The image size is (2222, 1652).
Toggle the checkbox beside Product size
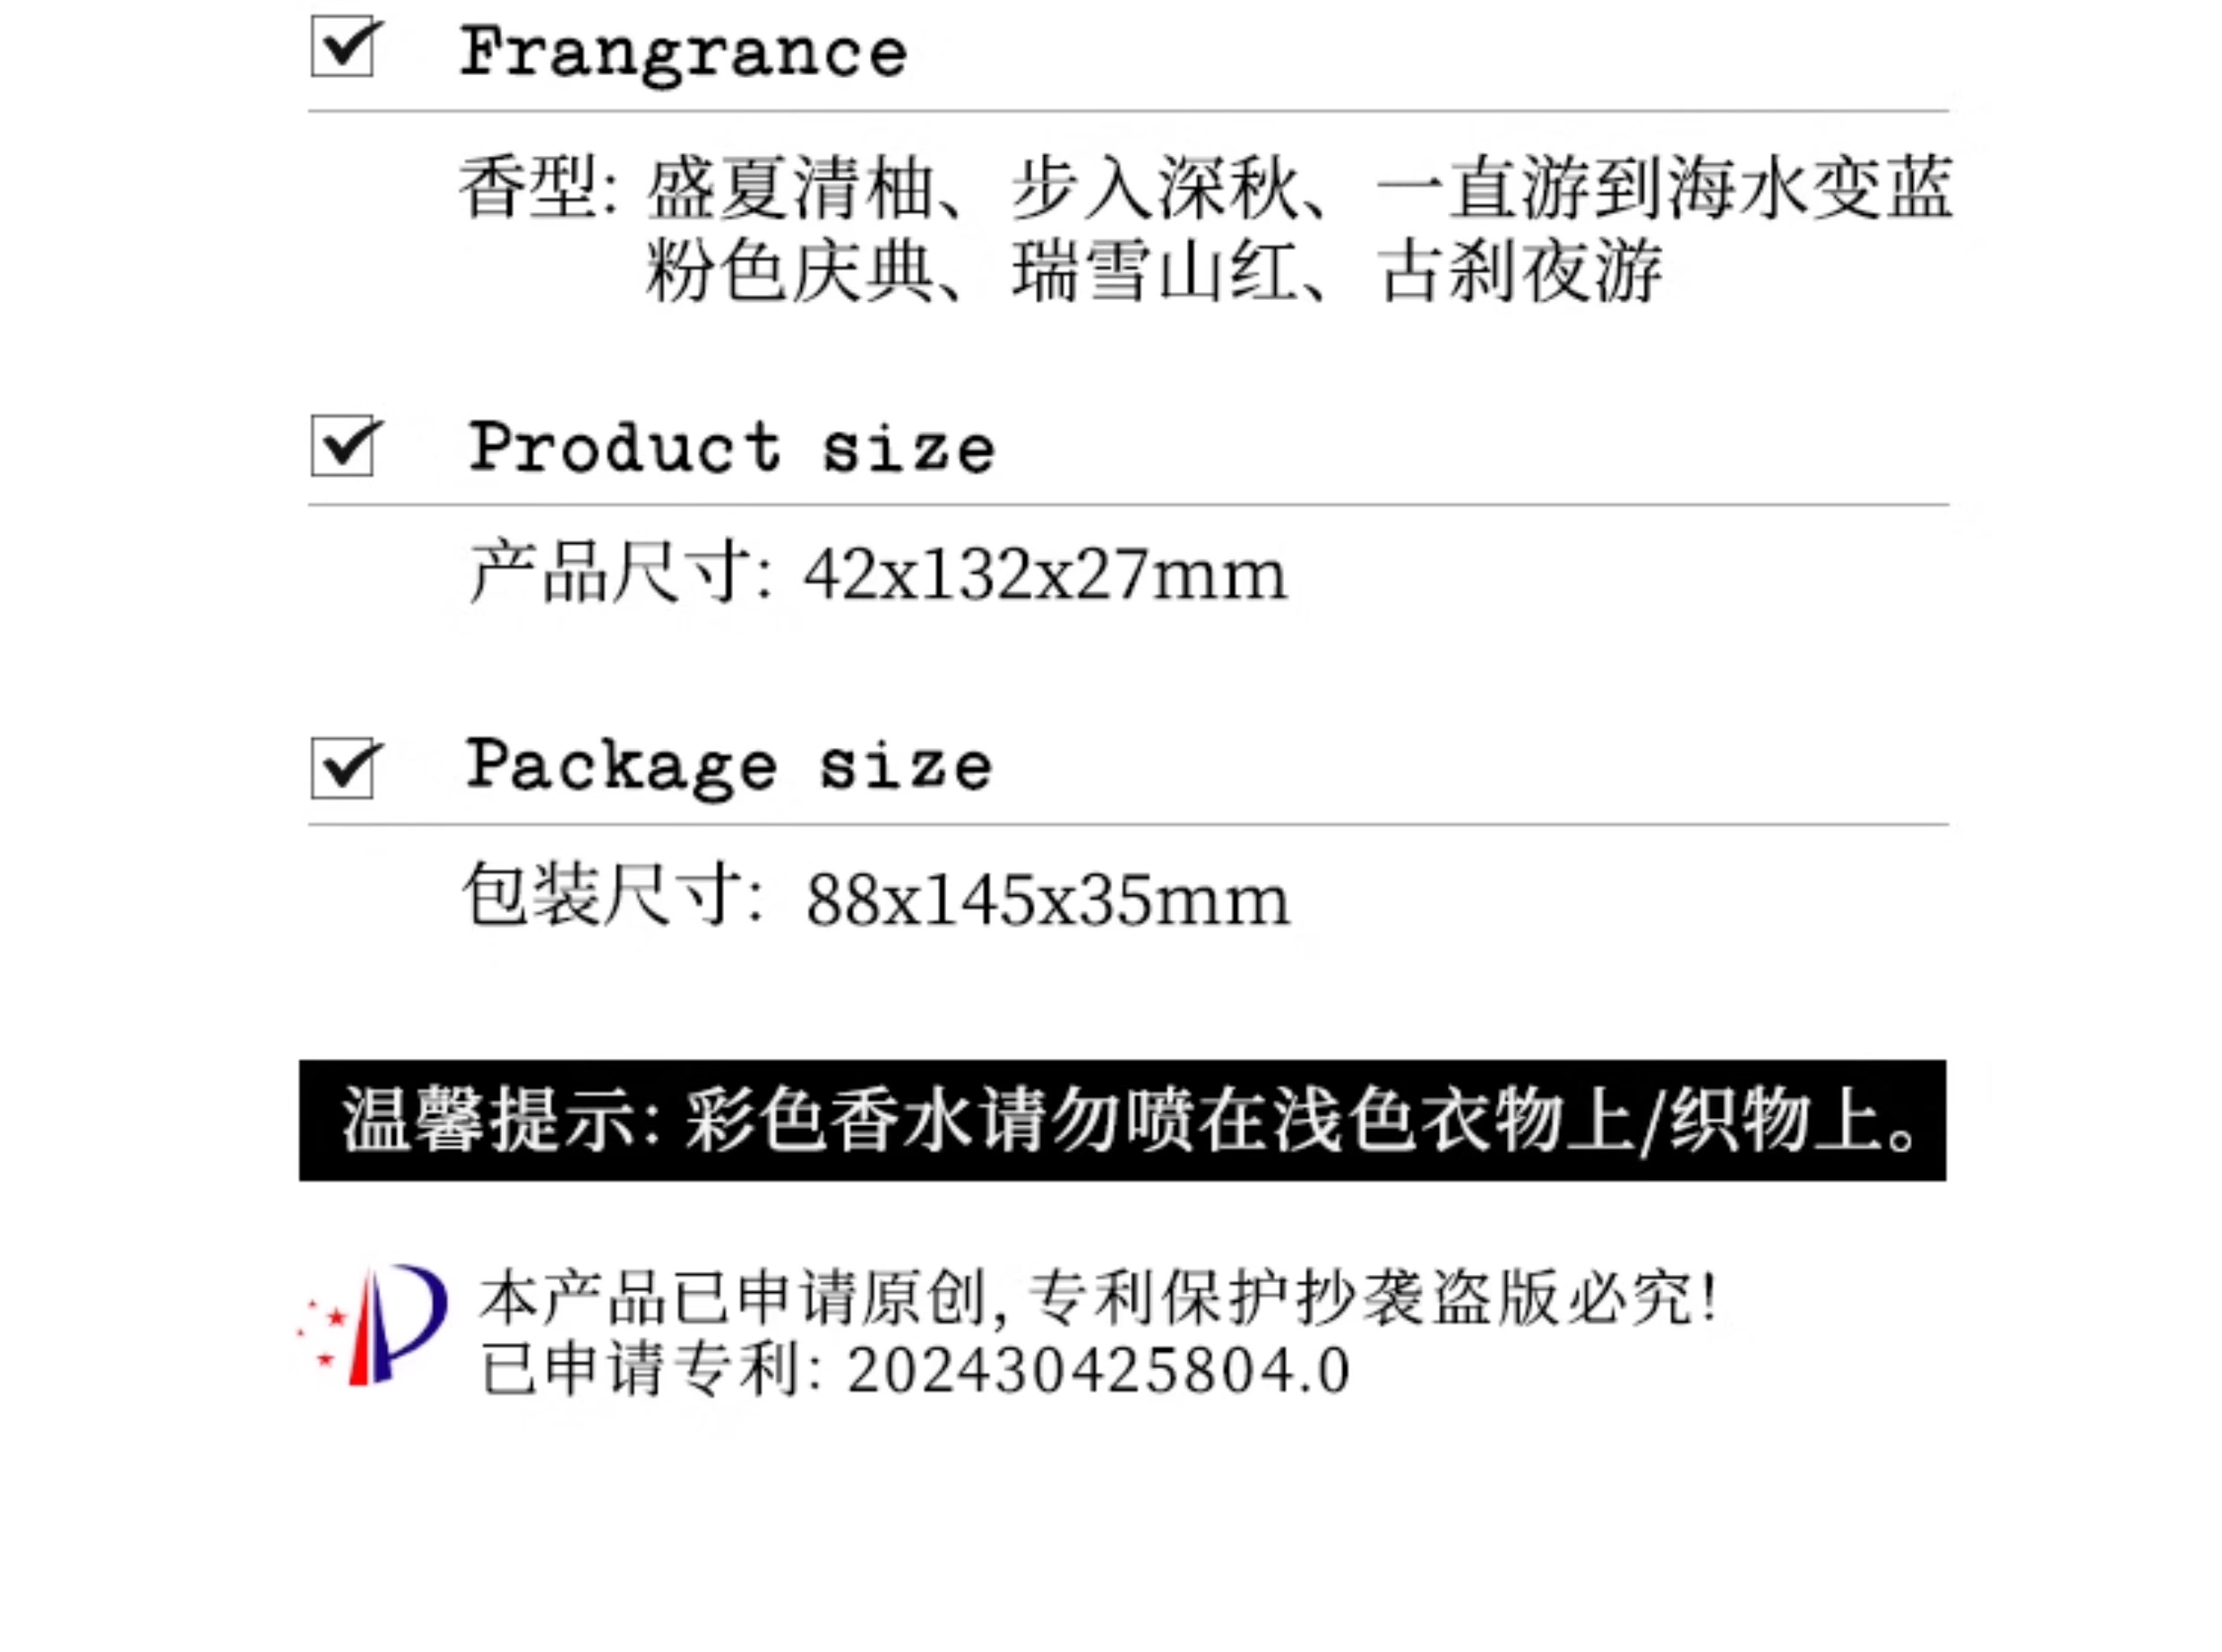pos(342,445)
